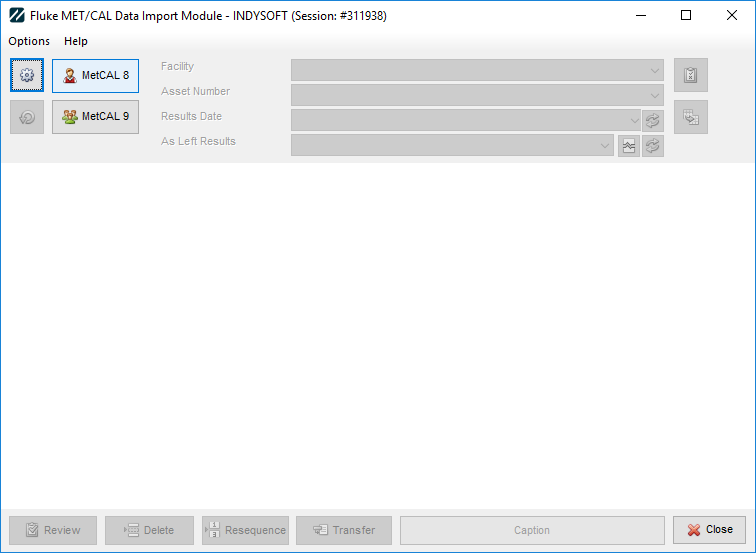Click the chart icon beside As Left Results
756x553 pixels.
tap(628, 146)
